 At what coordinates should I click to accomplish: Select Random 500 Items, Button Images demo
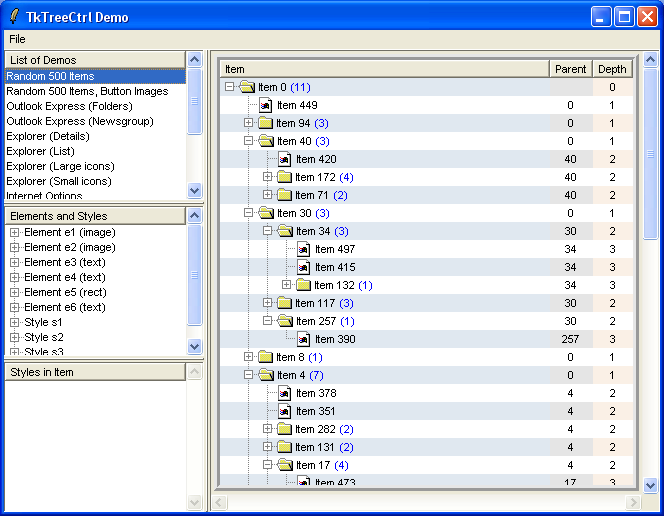pyautogui.click(x=95, y=91)
